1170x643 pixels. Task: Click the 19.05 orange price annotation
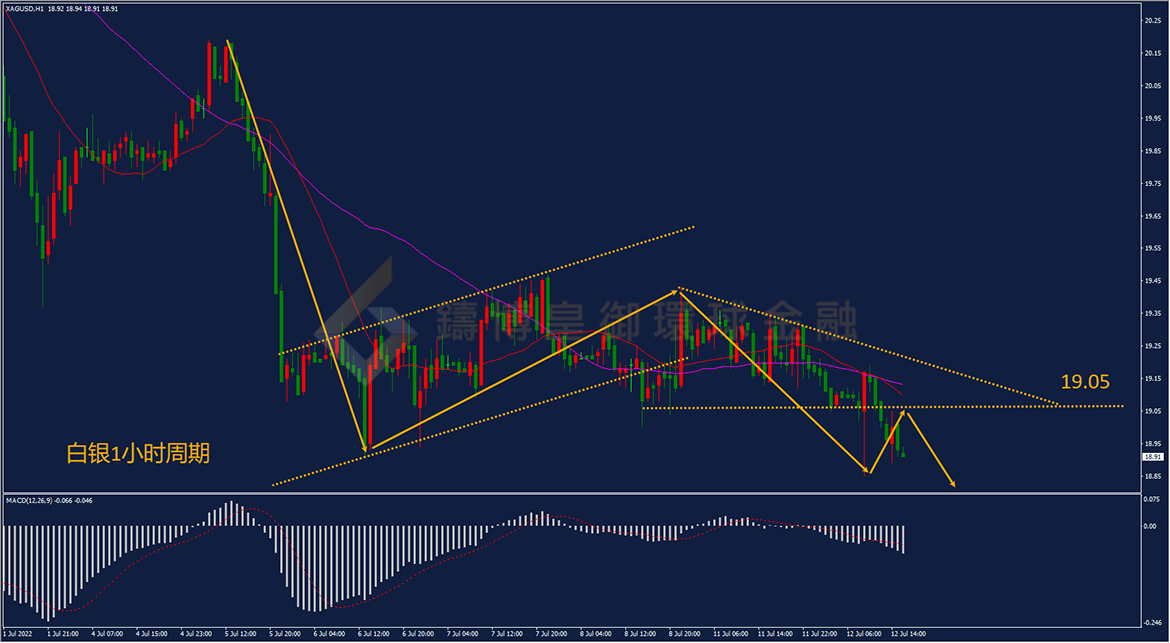(1085, 383)
